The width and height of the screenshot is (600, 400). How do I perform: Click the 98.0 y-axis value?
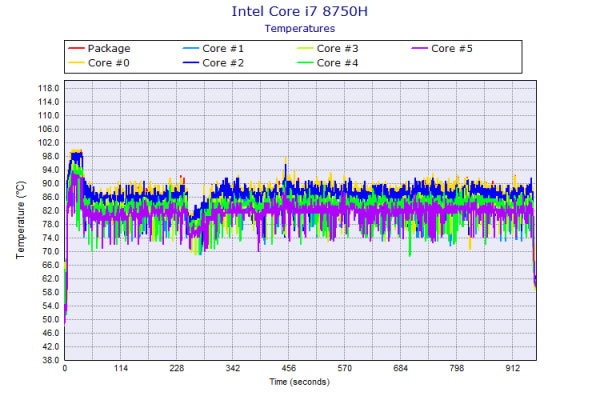(51, 156)
